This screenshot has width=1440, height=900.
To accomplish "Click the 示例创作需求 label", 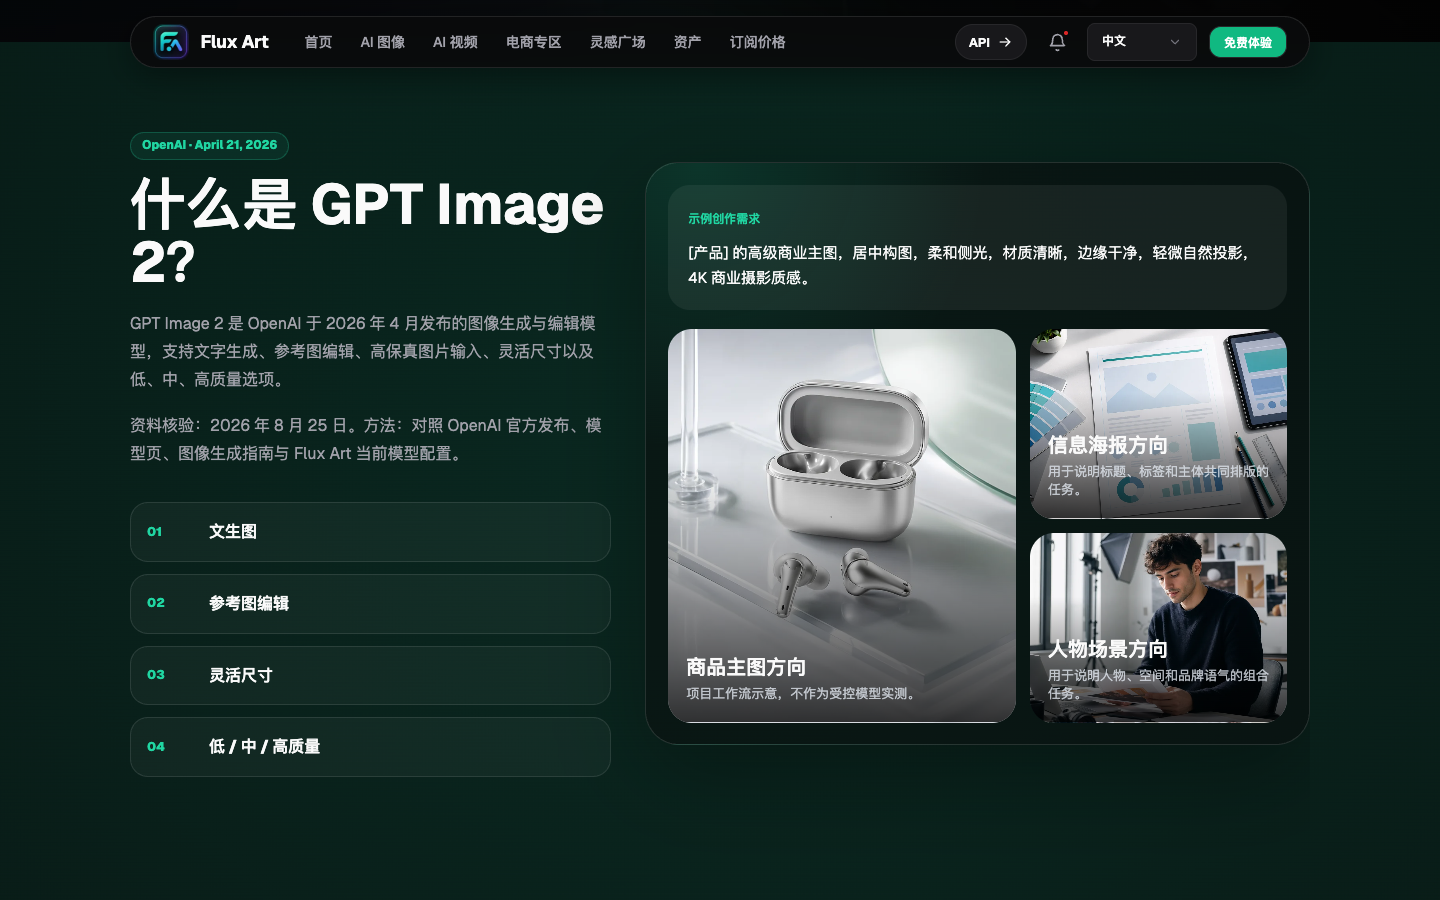I will click(x=724, y=219).
